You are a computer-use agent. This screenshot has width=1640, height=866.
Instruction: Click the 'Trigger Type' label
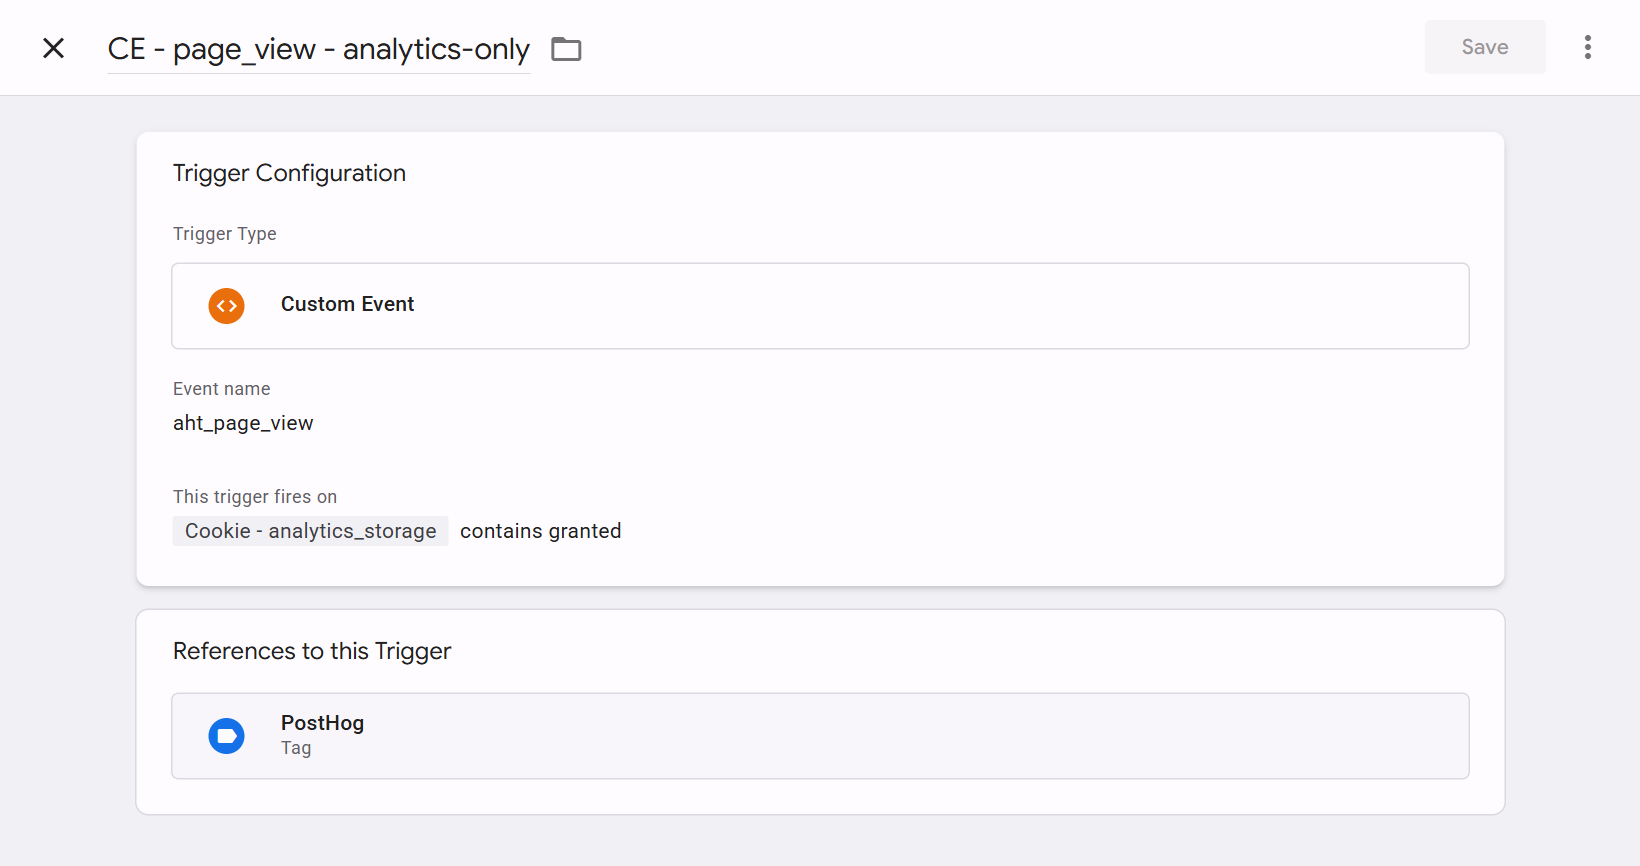(224, 234)
